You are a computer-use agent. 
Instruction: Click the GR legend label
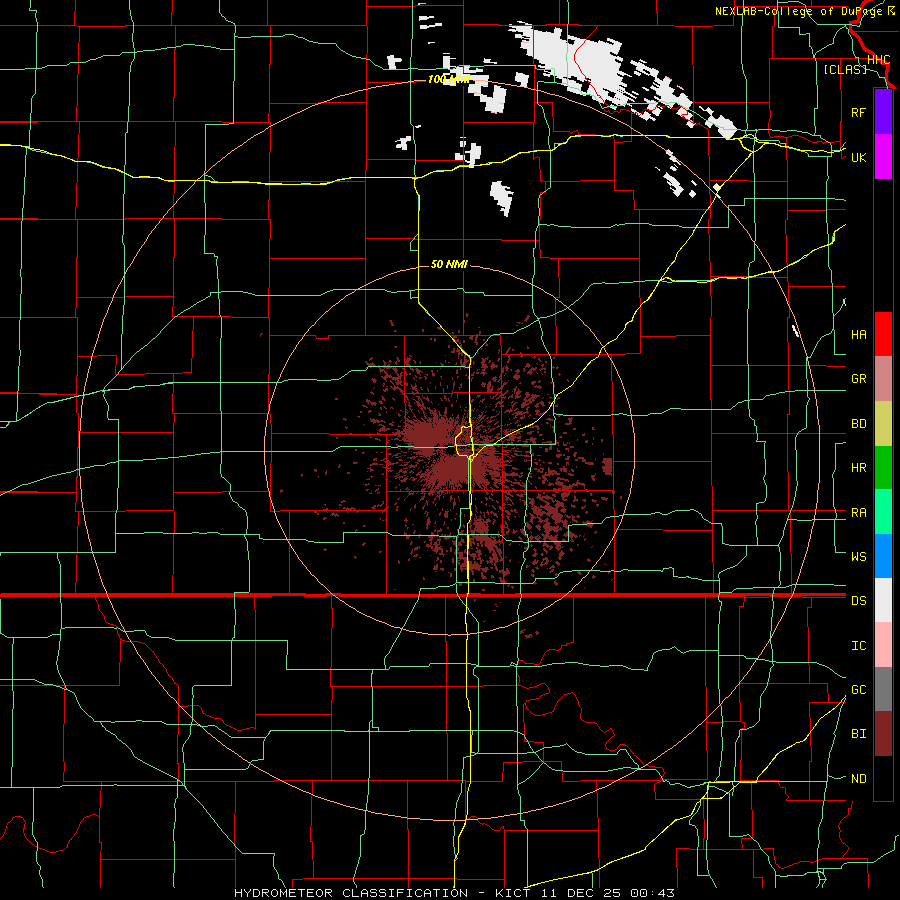(x=858, y=379)
